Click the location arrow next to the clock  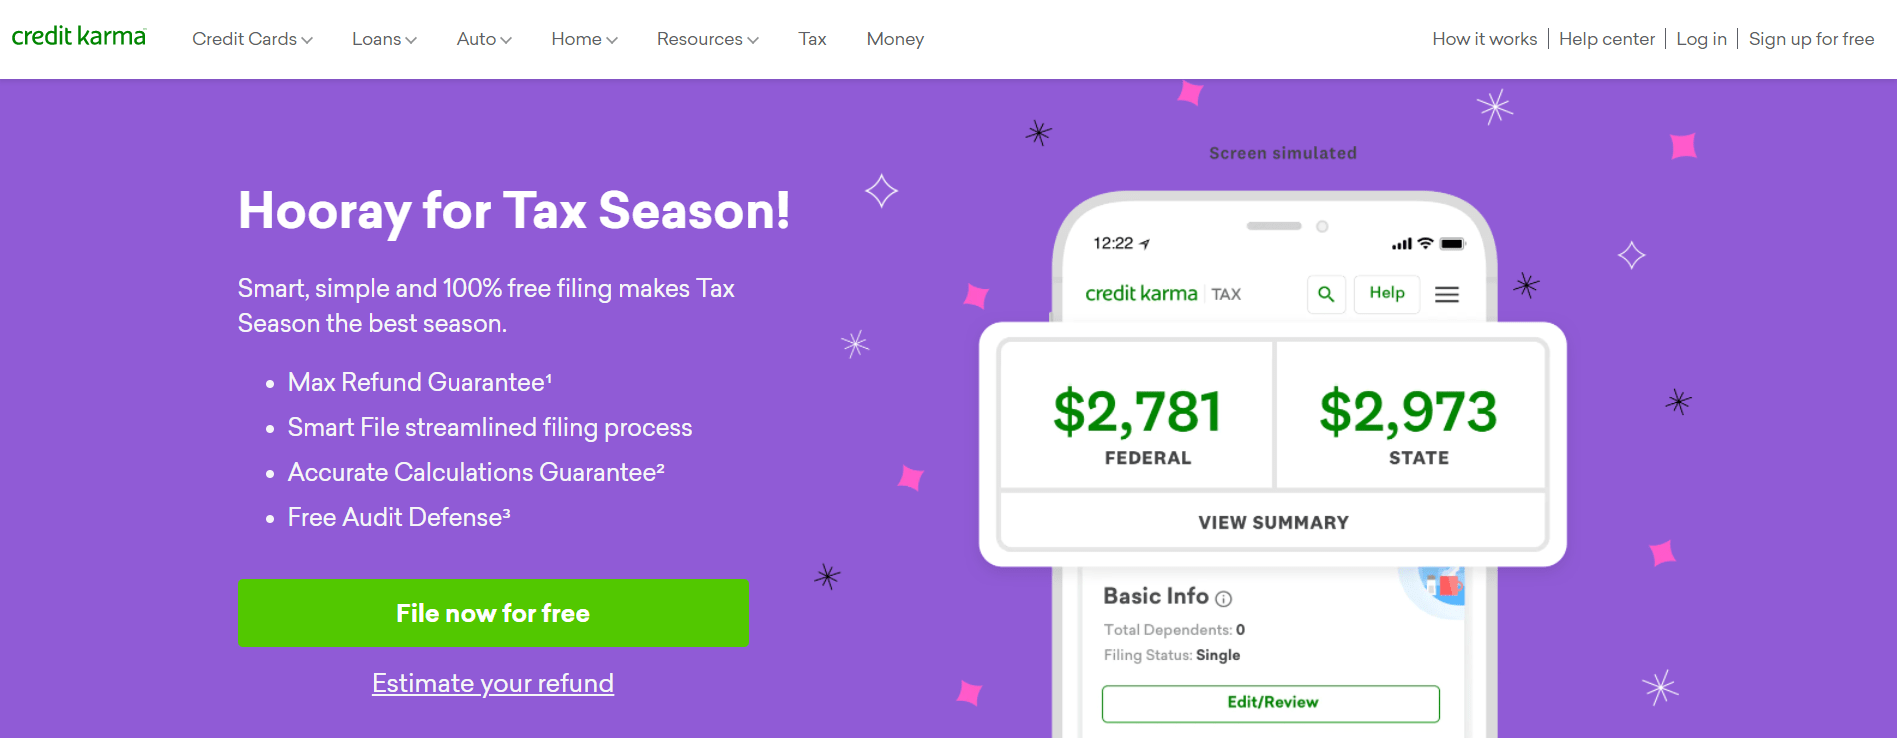pos(1143,241)
